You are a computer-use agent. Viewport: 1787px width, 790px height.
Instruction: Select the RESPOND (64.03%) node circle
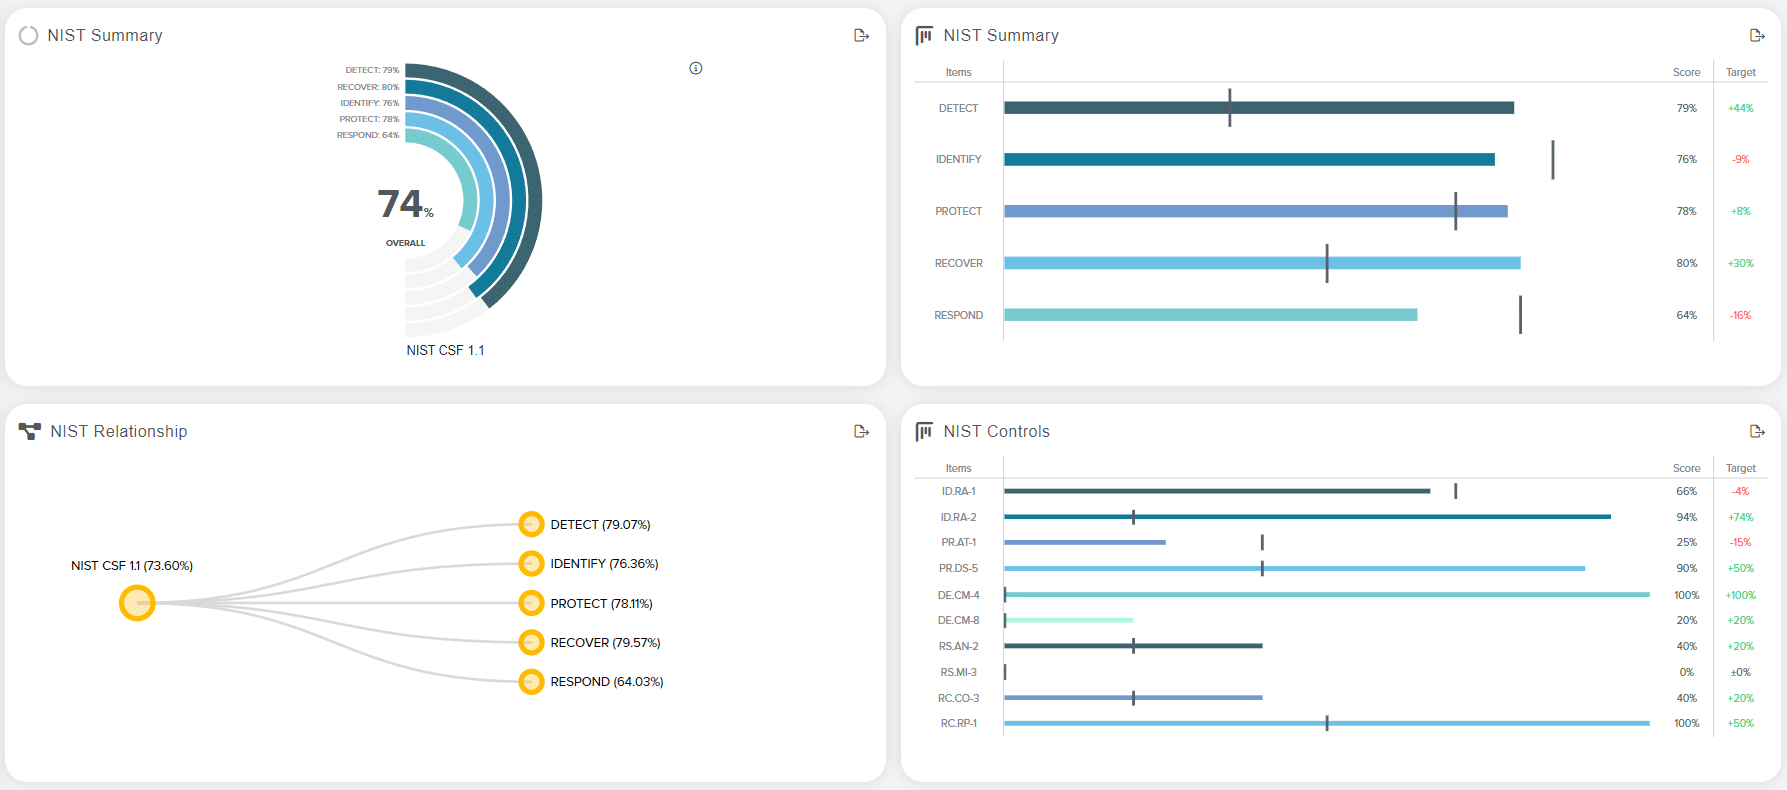531,682
